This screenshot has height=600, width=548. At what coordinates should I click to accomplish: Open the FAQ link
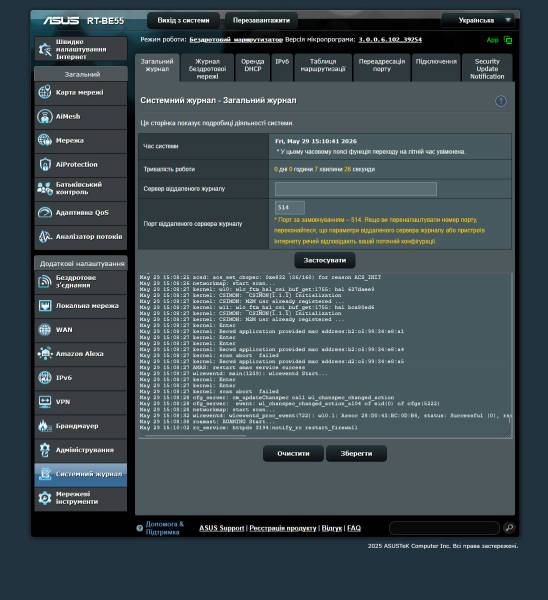click(354, 528)
